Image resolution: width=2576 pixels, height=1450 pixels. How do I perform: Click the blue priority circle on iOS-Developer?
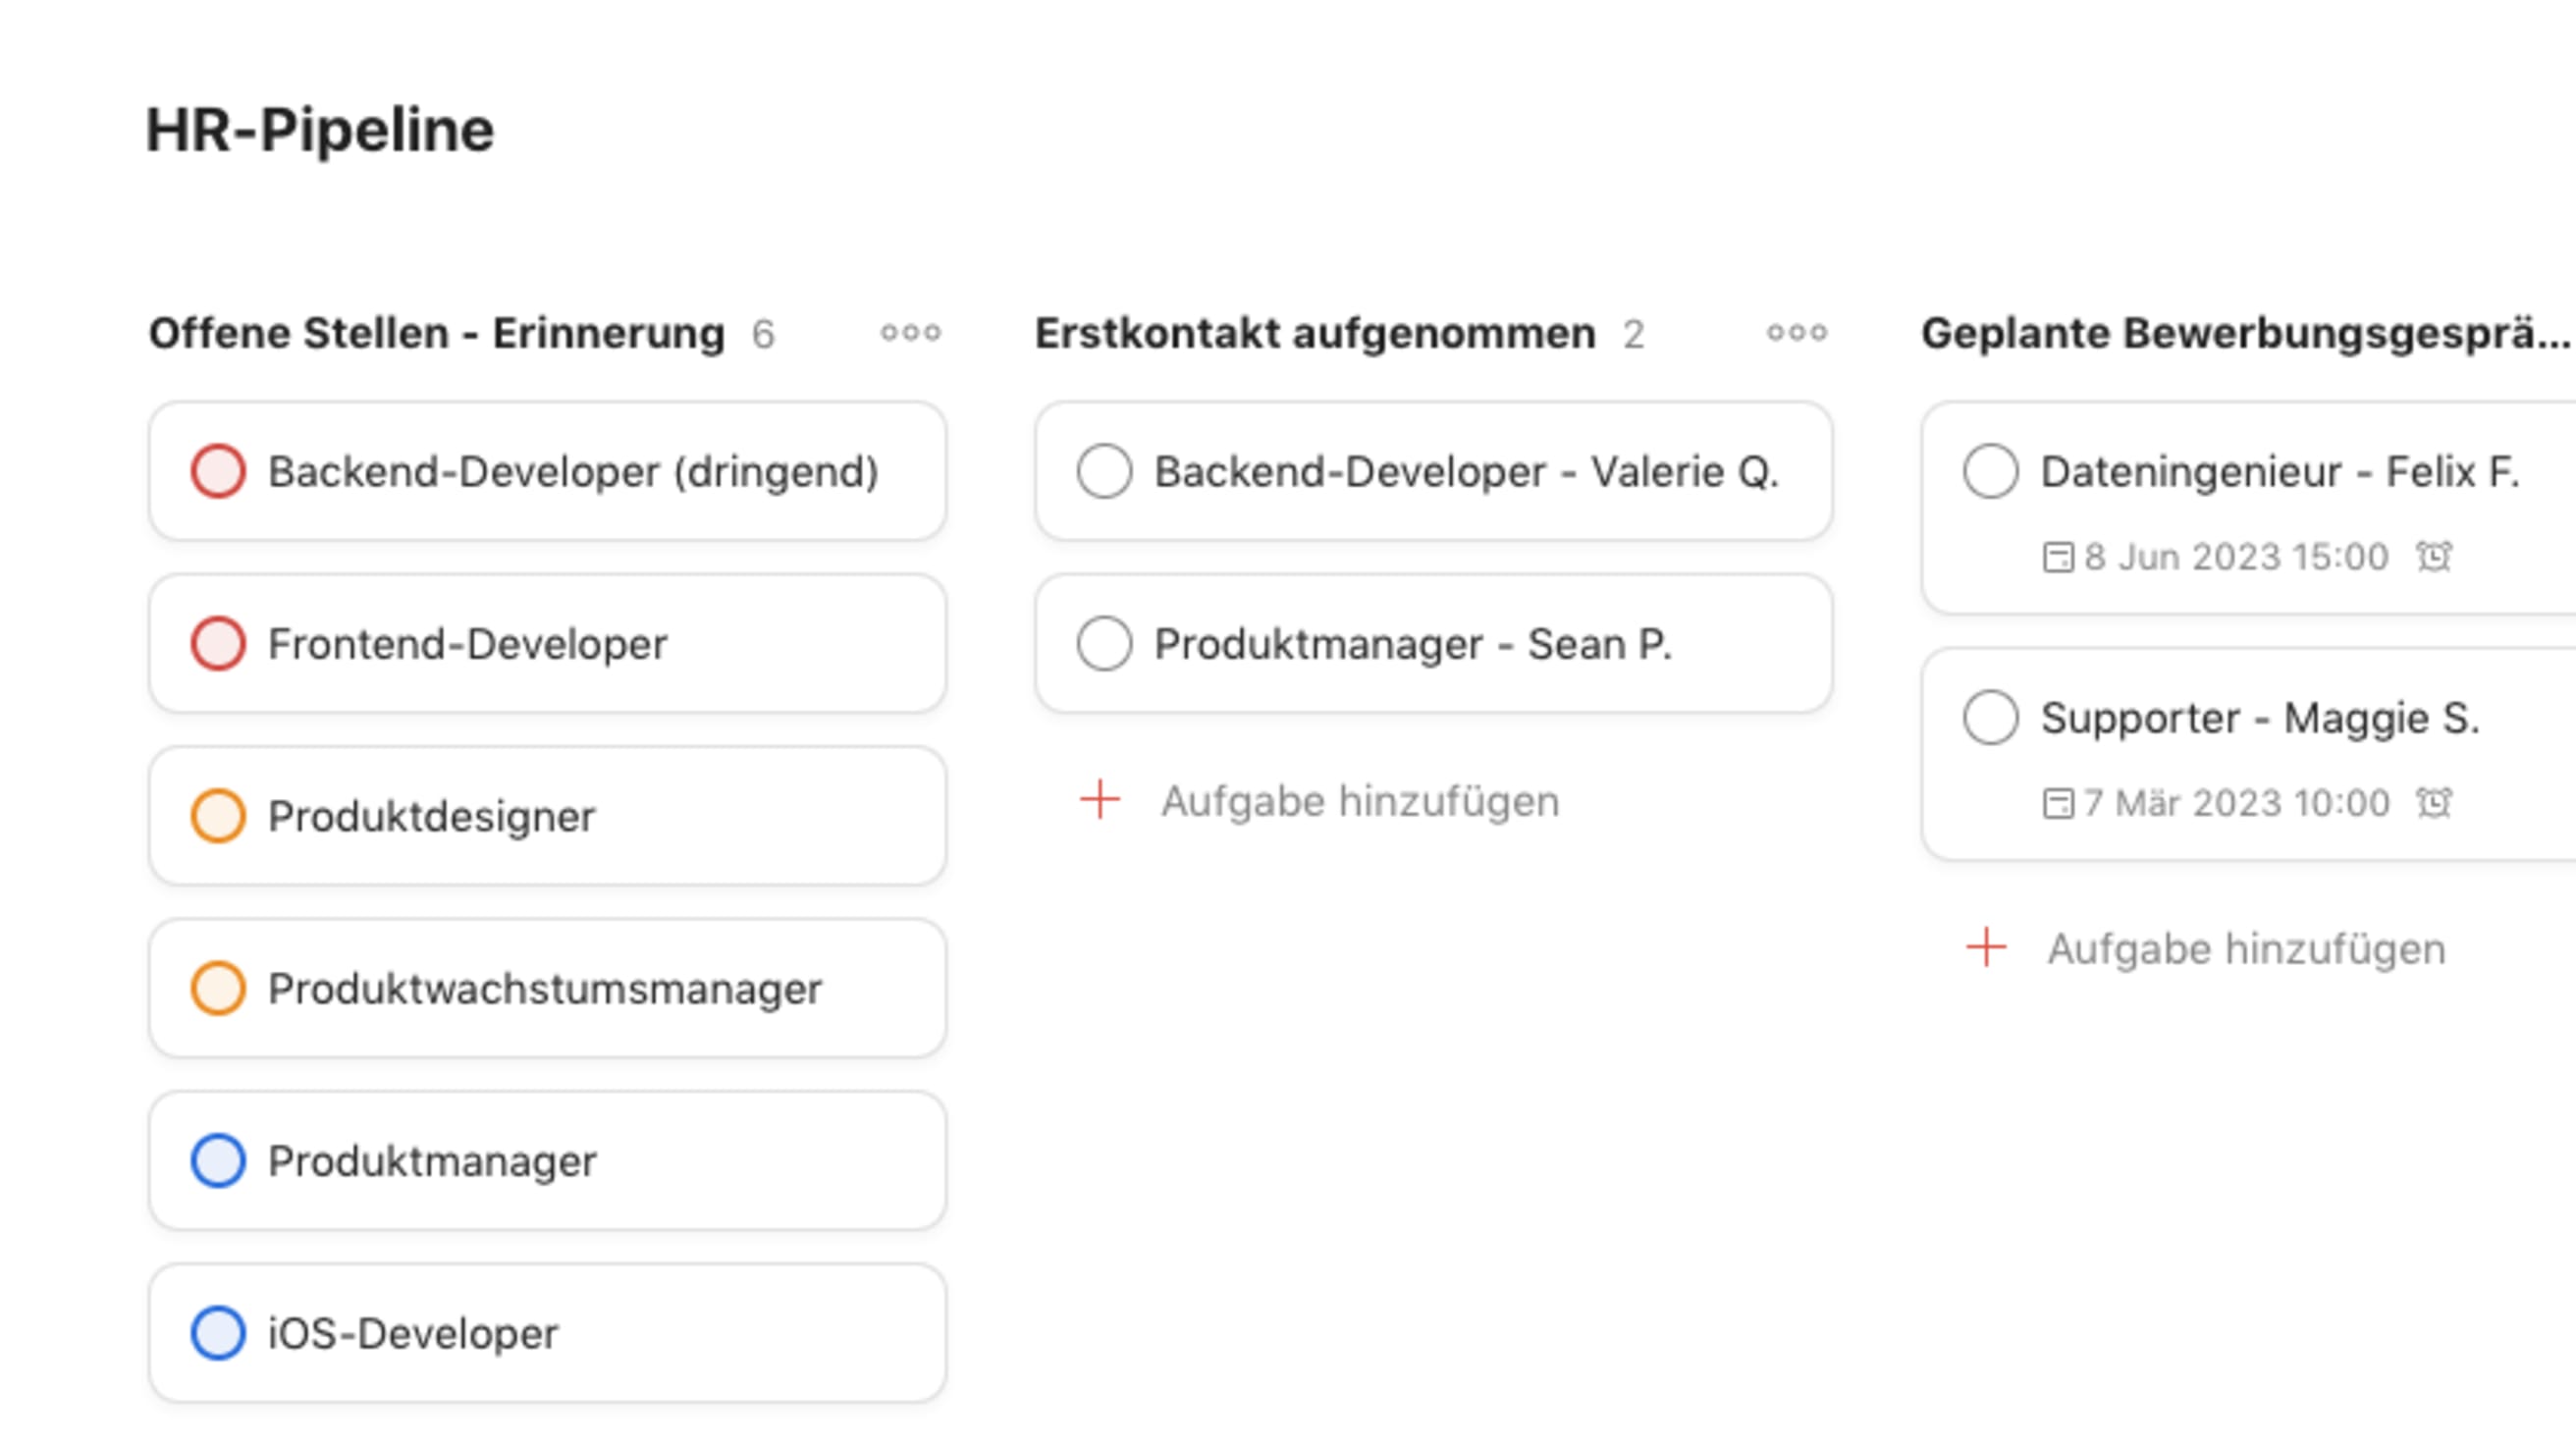pos(219,1332)
